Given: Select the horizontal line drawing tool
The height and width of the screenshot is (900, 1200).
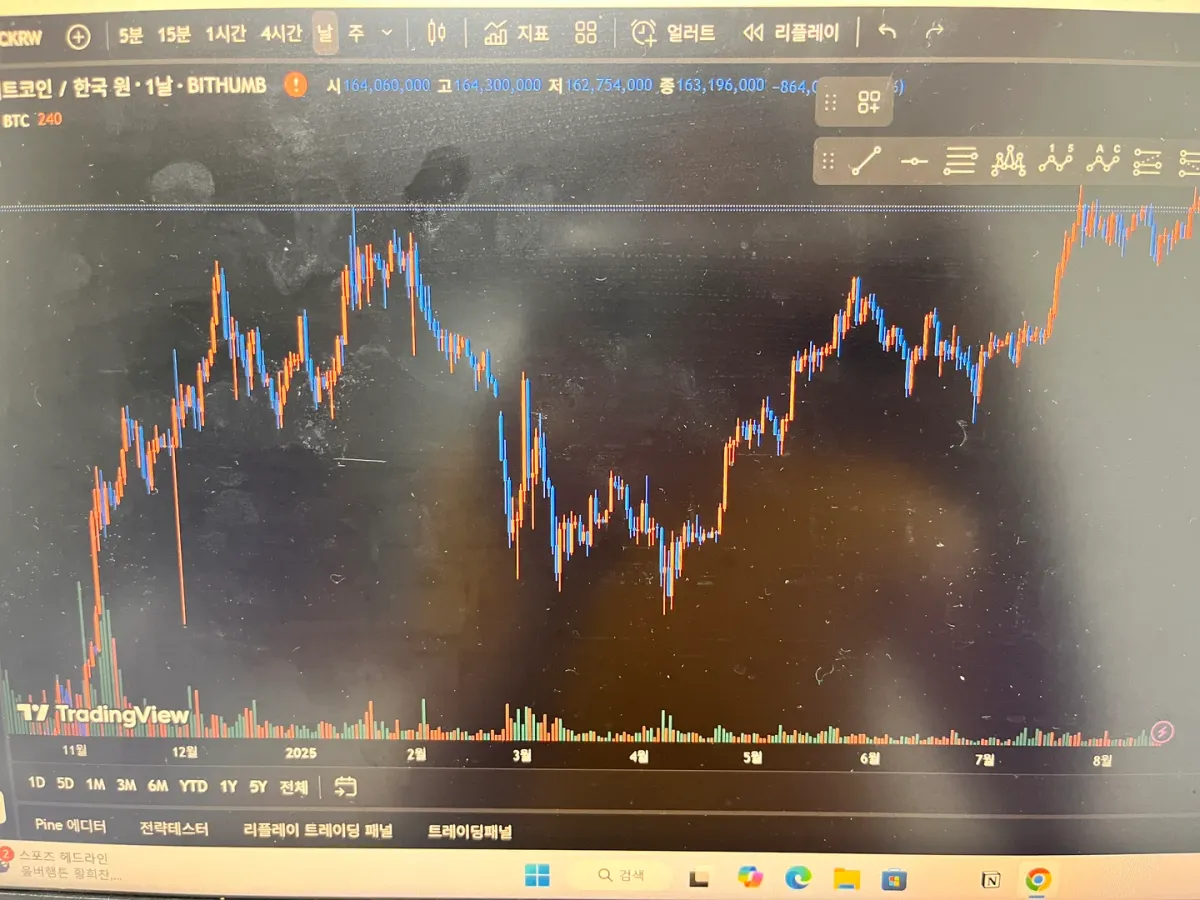Looking at the screenshot, I should [x=913, y=161].
